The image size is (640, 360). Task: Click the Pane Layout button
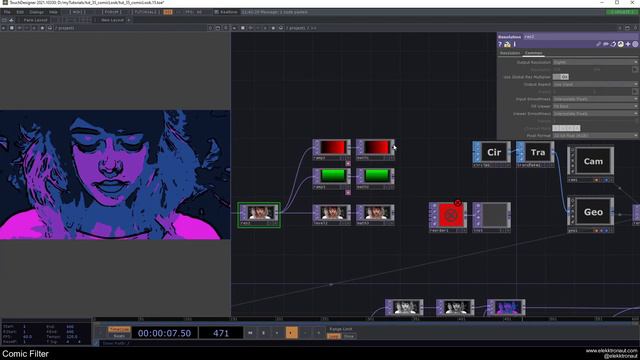coord(35,20)
